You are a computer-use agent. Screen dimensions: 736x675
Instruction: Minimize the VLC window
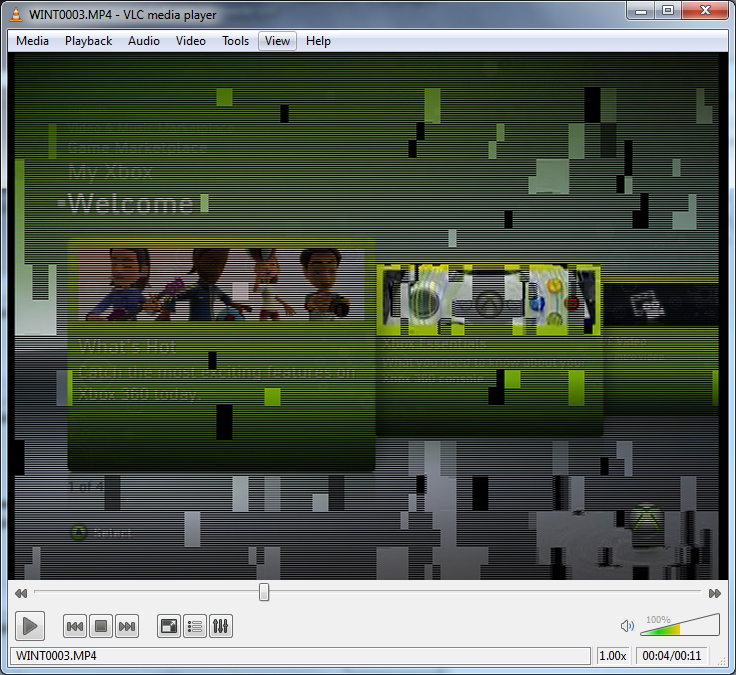click(x=641, y=11)
